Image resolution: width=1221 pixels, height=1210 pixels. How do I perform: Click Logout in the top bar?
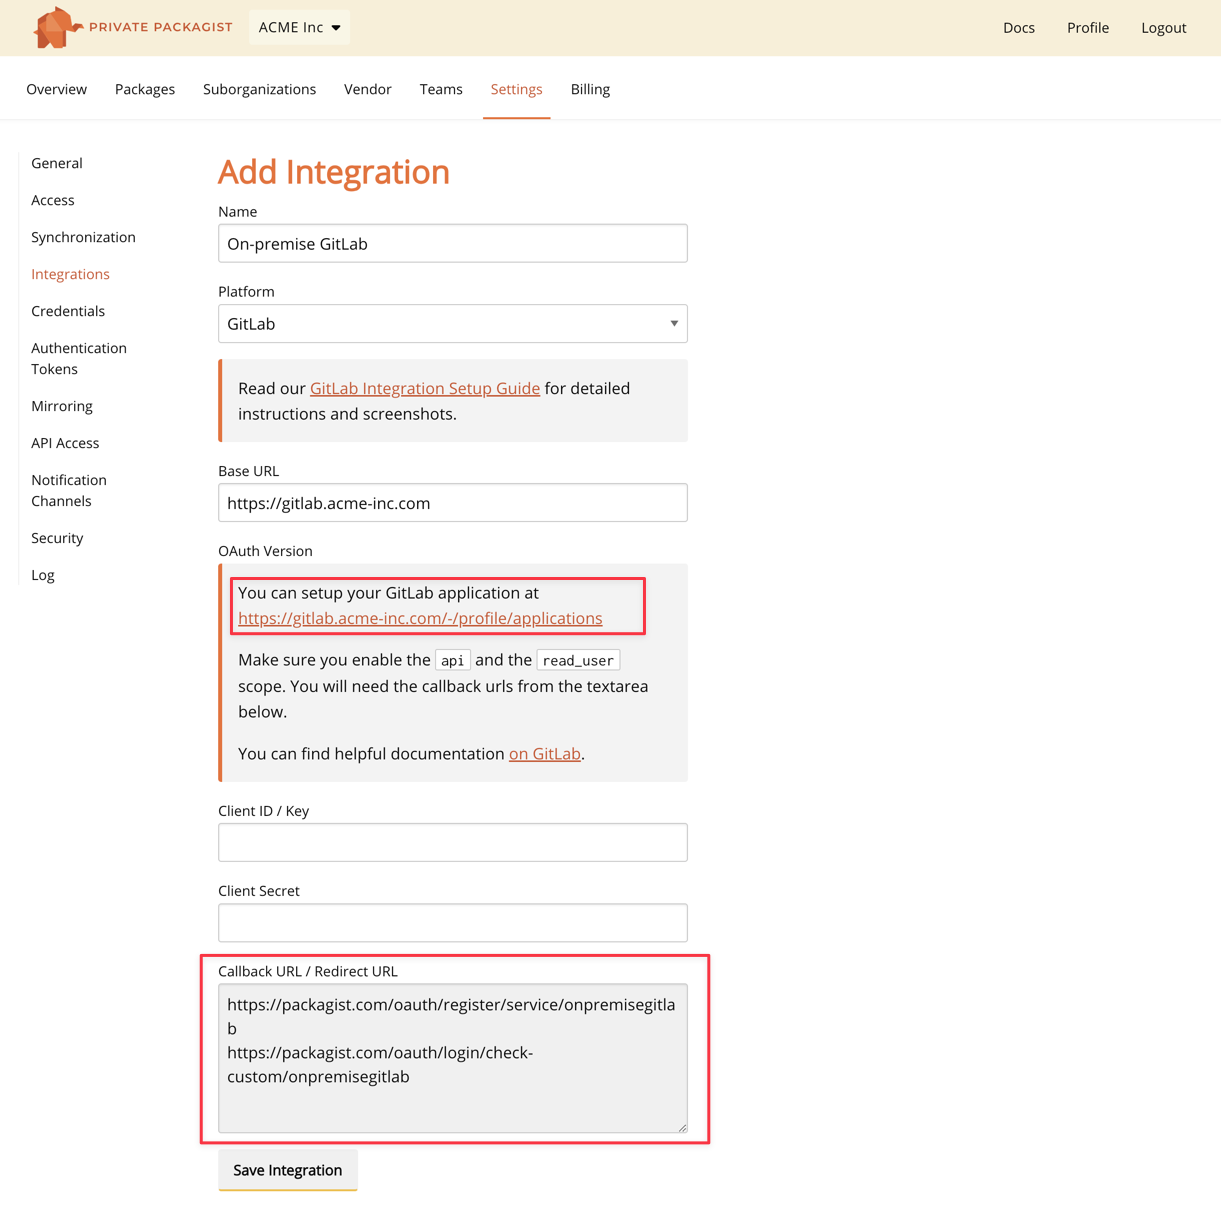click(x=1163, y=28)
